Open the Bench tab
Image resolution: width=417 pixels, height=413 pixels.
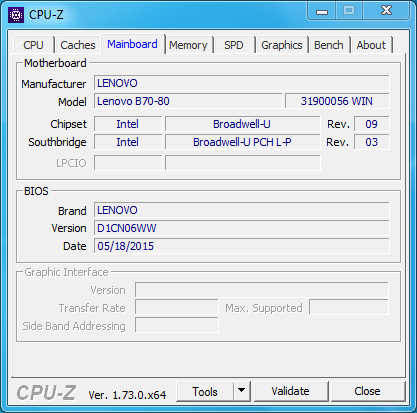329,45
